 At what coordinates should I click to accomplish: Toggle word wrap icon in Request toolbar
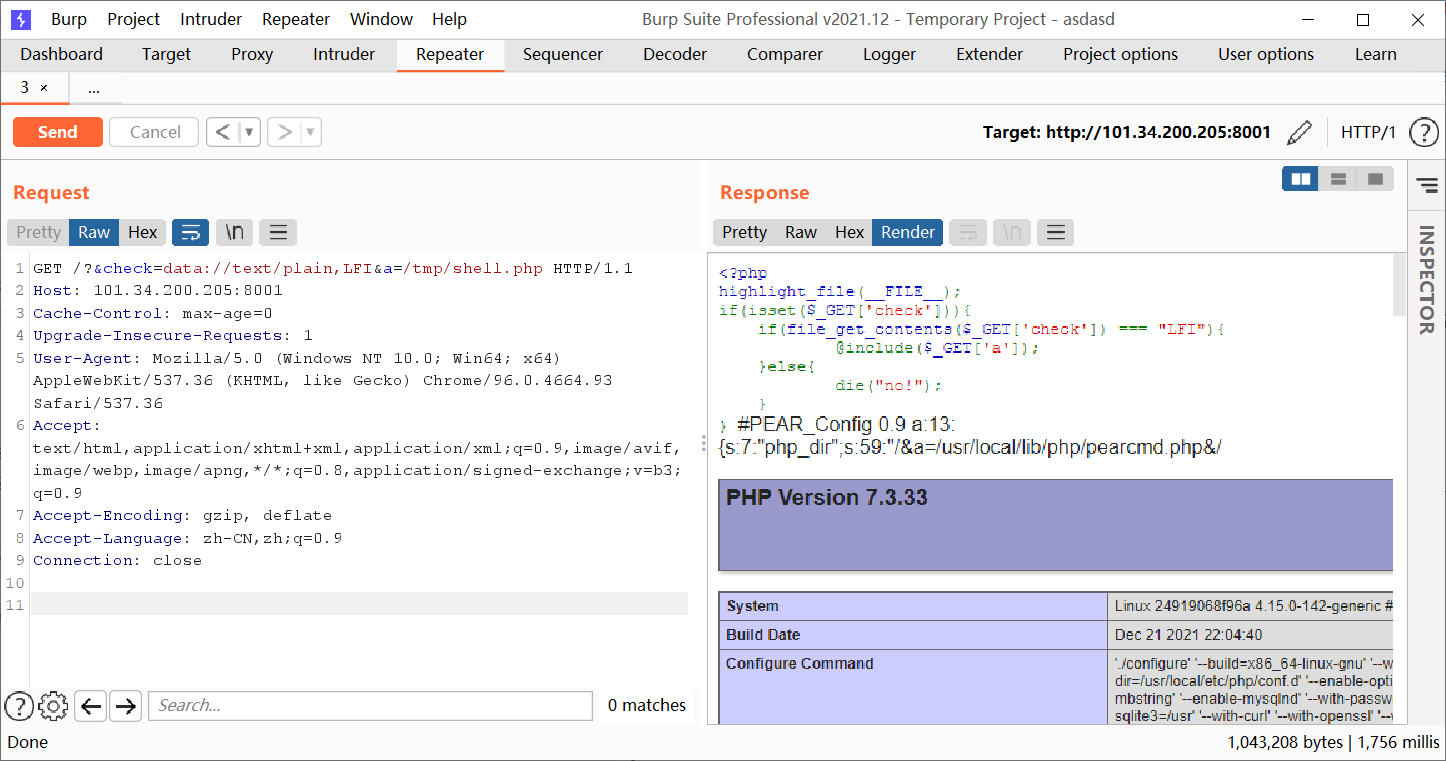tap(190, 232)
